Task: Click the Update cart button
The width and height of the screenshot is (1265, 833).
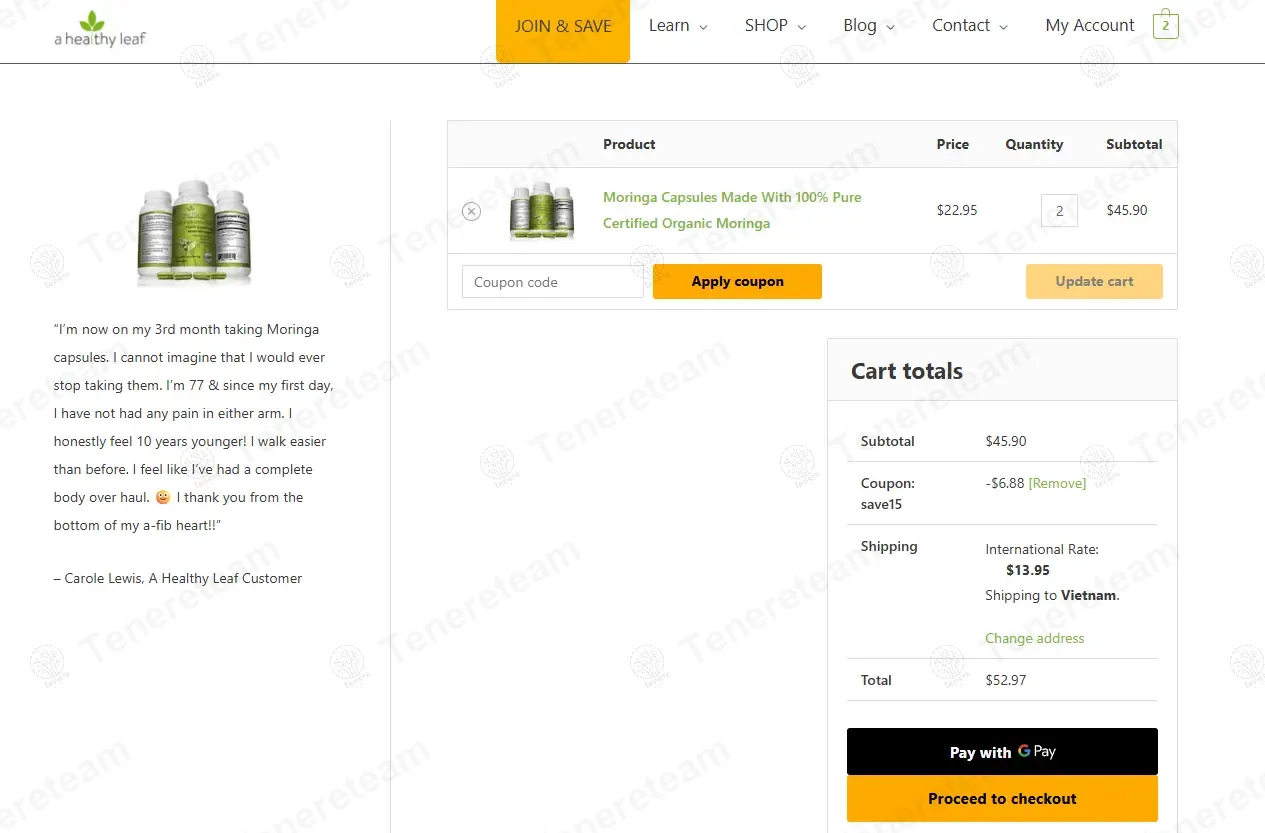Action: (x=1094, y=282)
